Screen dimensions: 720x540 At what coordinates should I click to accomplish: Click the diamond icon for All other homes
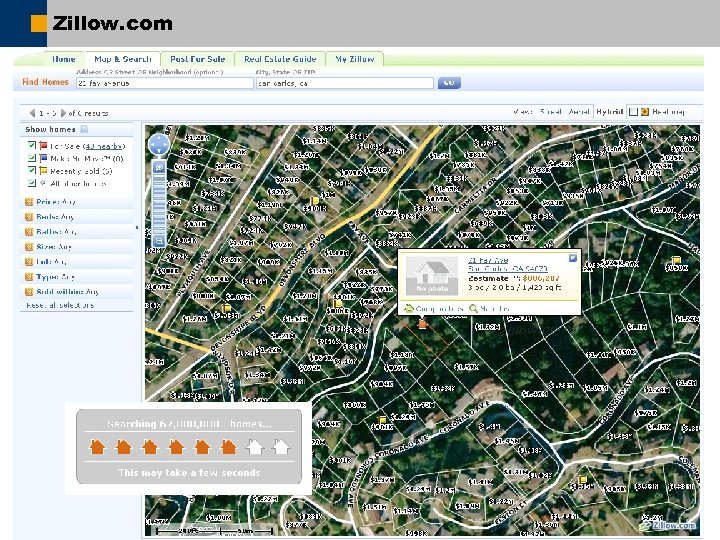(x=43, y=183)
